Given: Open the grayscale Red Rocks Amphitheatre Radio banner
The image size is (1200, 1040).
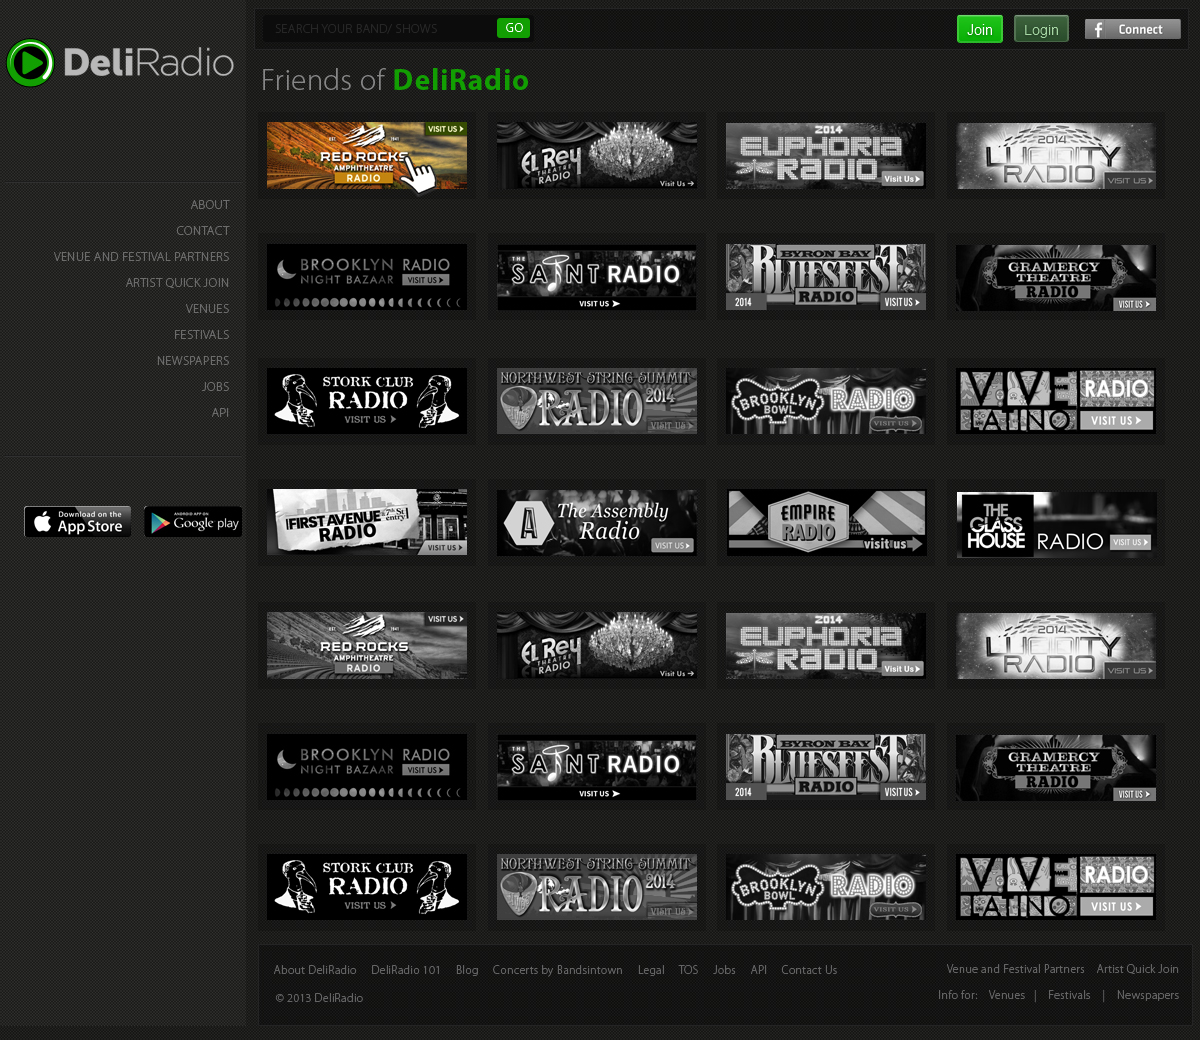Looking at the screenshot, I should click(367, 646).
